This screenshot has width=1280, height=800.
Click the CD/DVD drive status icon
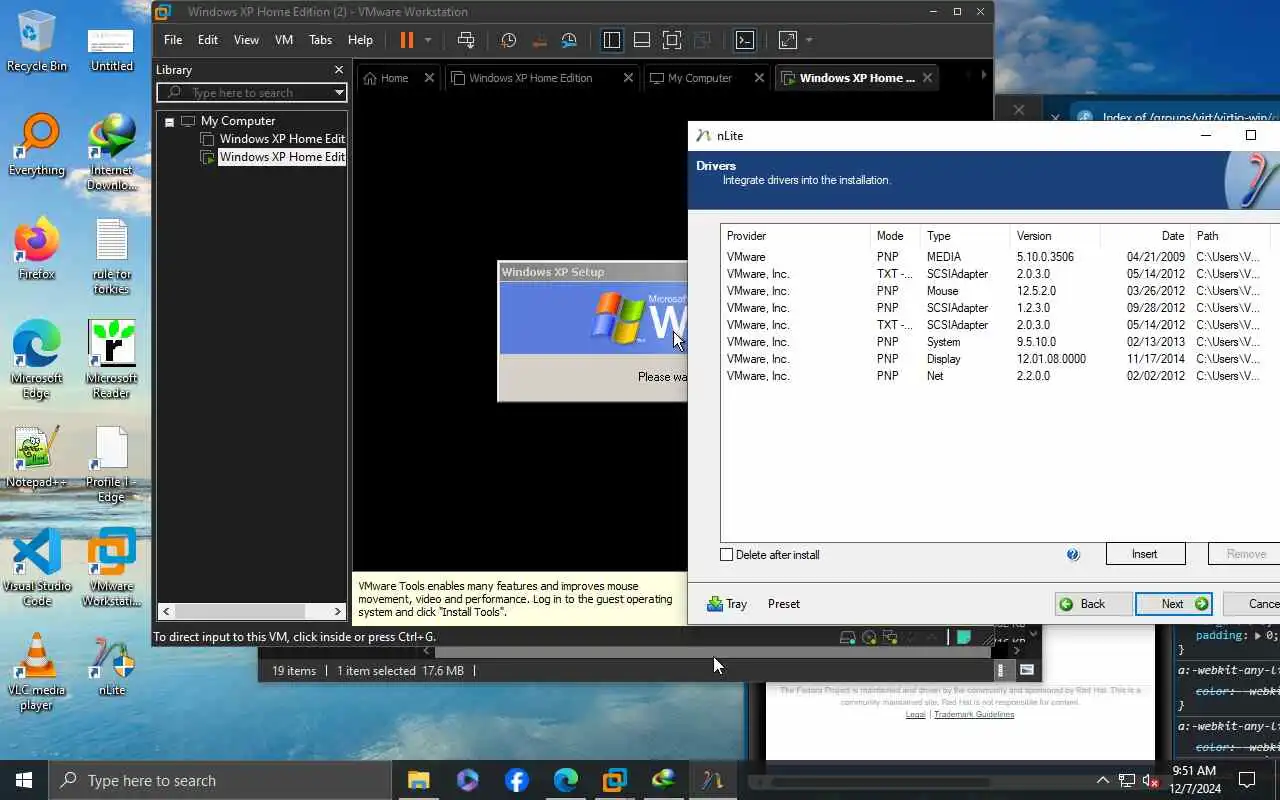pyautogui.click(x=869, y=637)
